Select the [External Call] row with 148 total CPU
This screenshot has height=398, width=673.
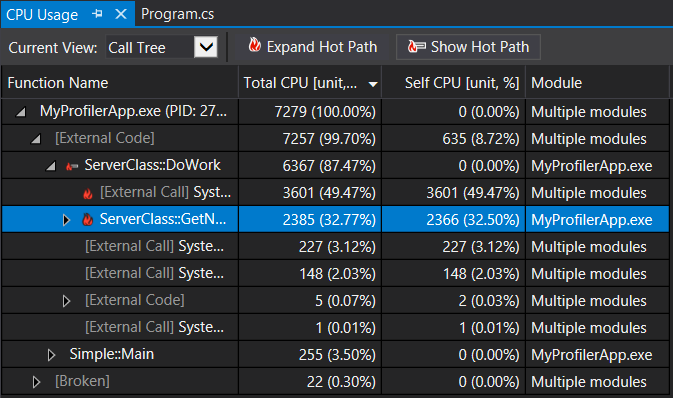click(x=335, y=273)
